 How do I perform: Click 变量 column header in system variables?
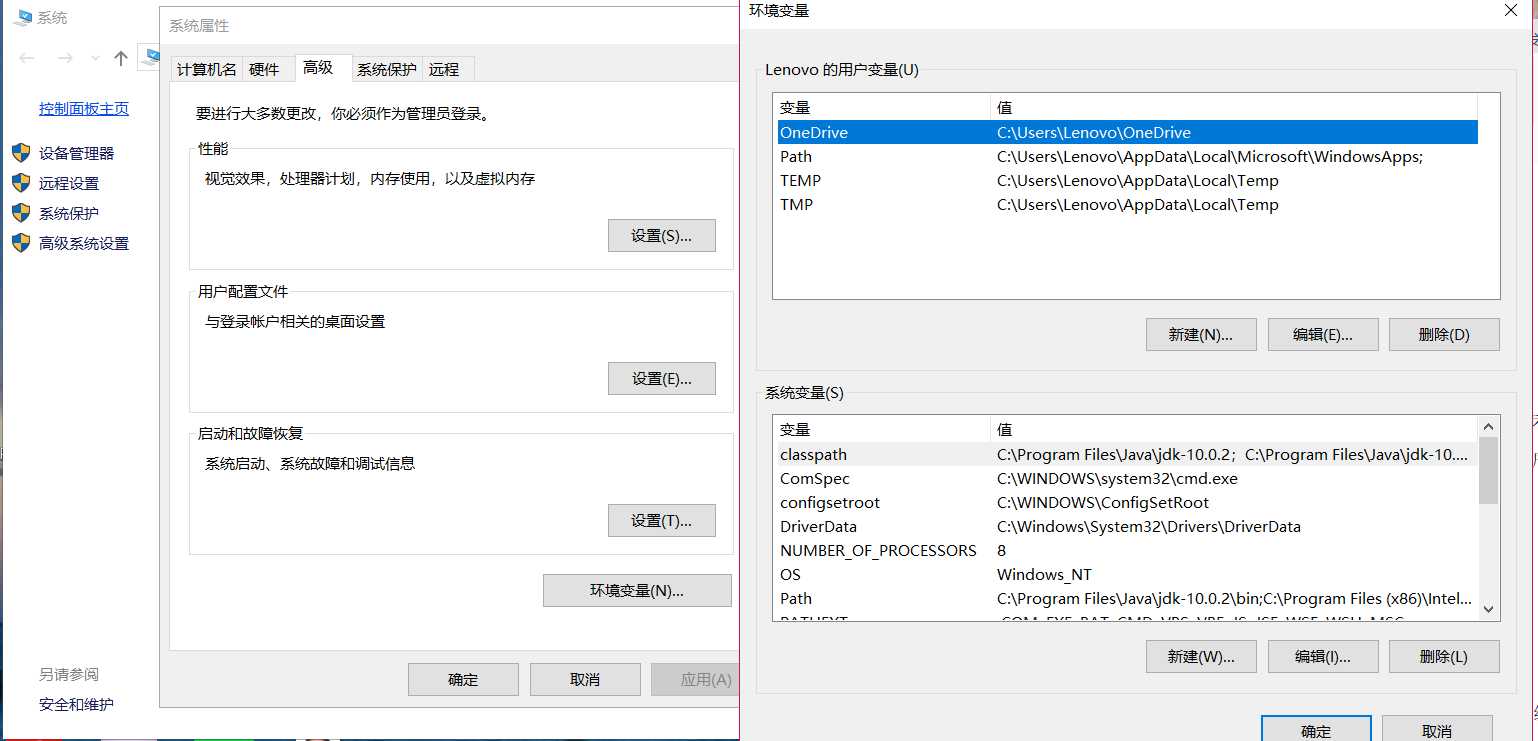click(x=882, y=429)
